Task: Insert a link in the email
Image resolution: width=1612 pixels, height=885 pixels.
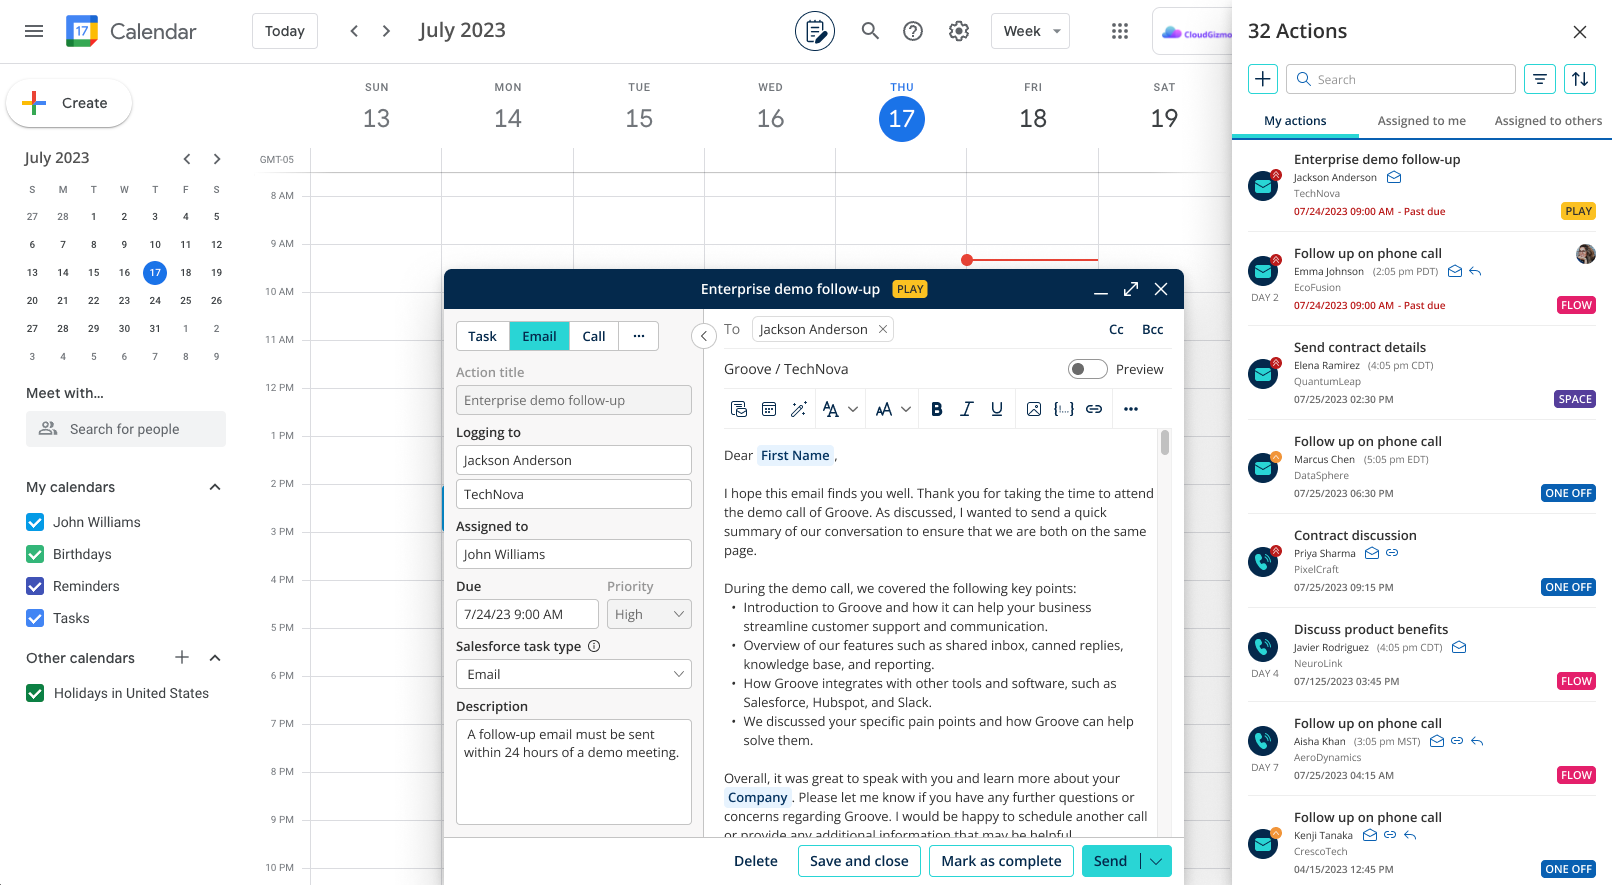Action: point(1094,409)
